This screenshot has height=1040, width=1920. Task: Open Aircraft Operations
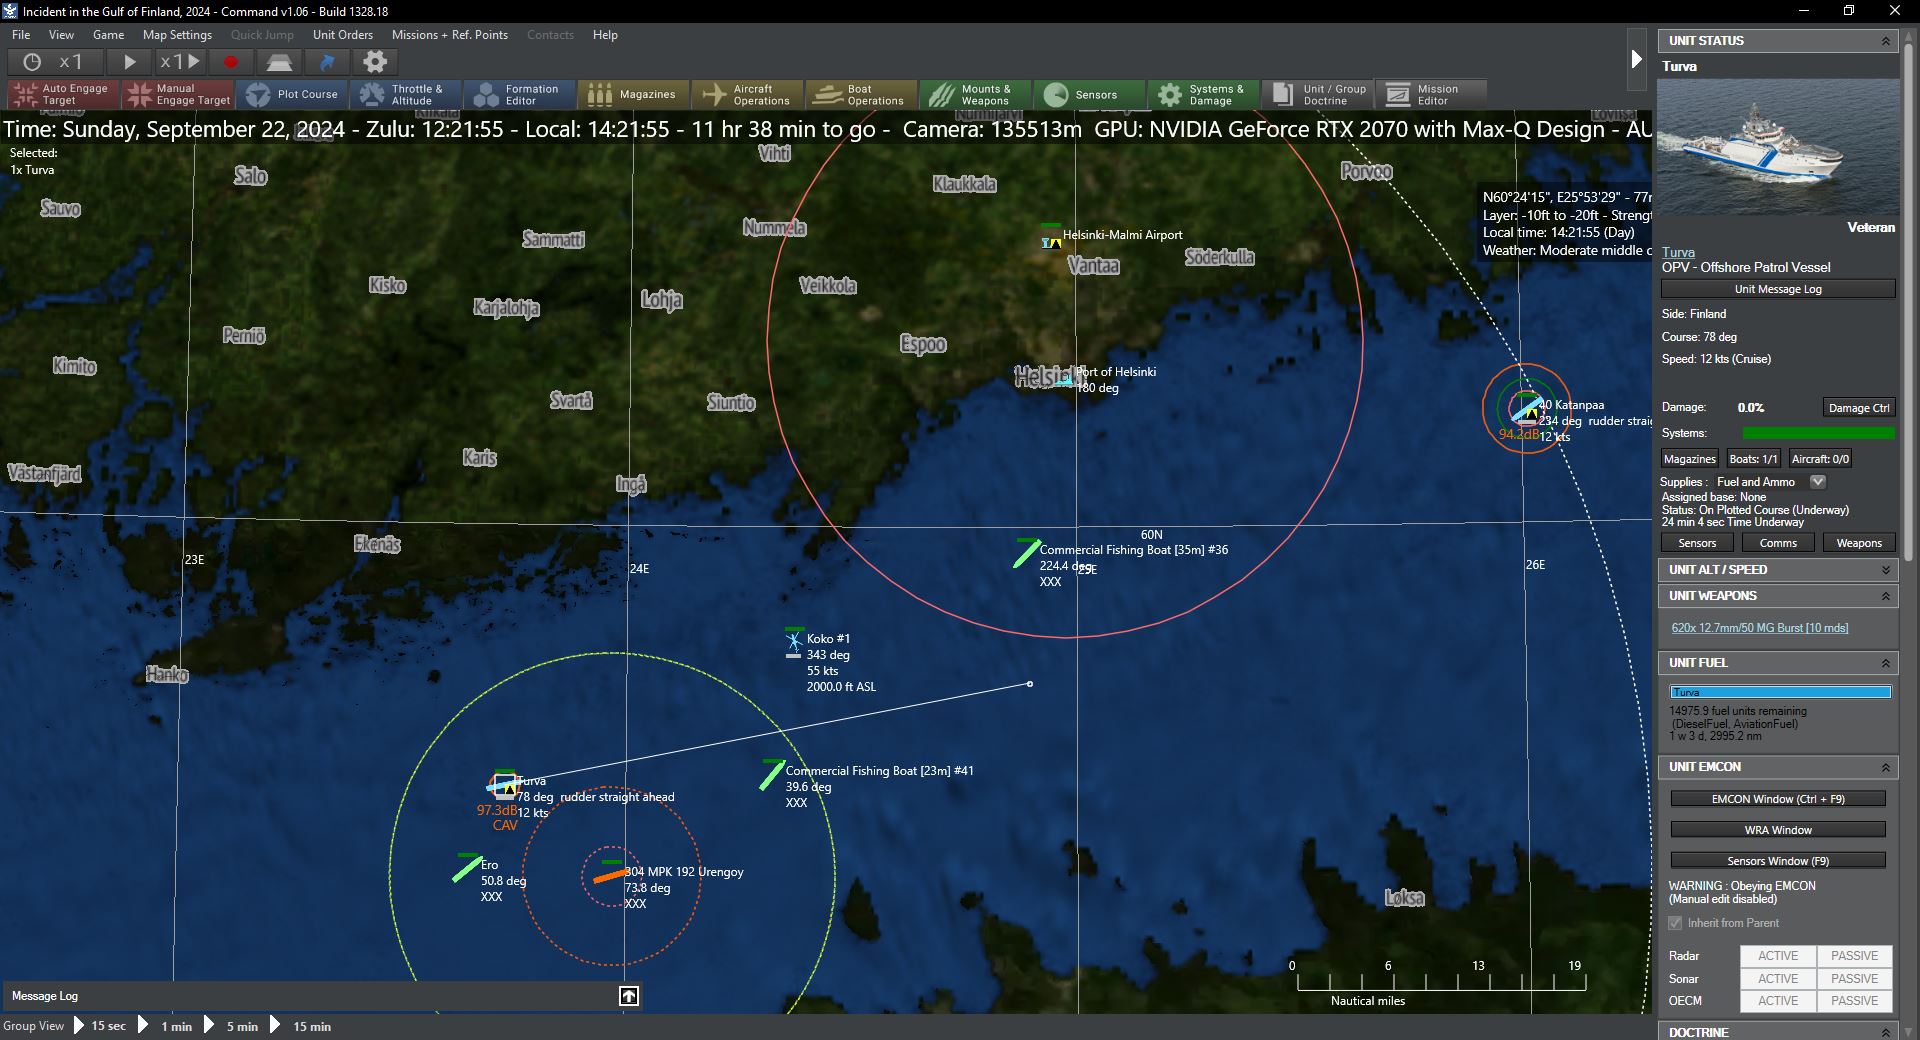tap(748, 95)
